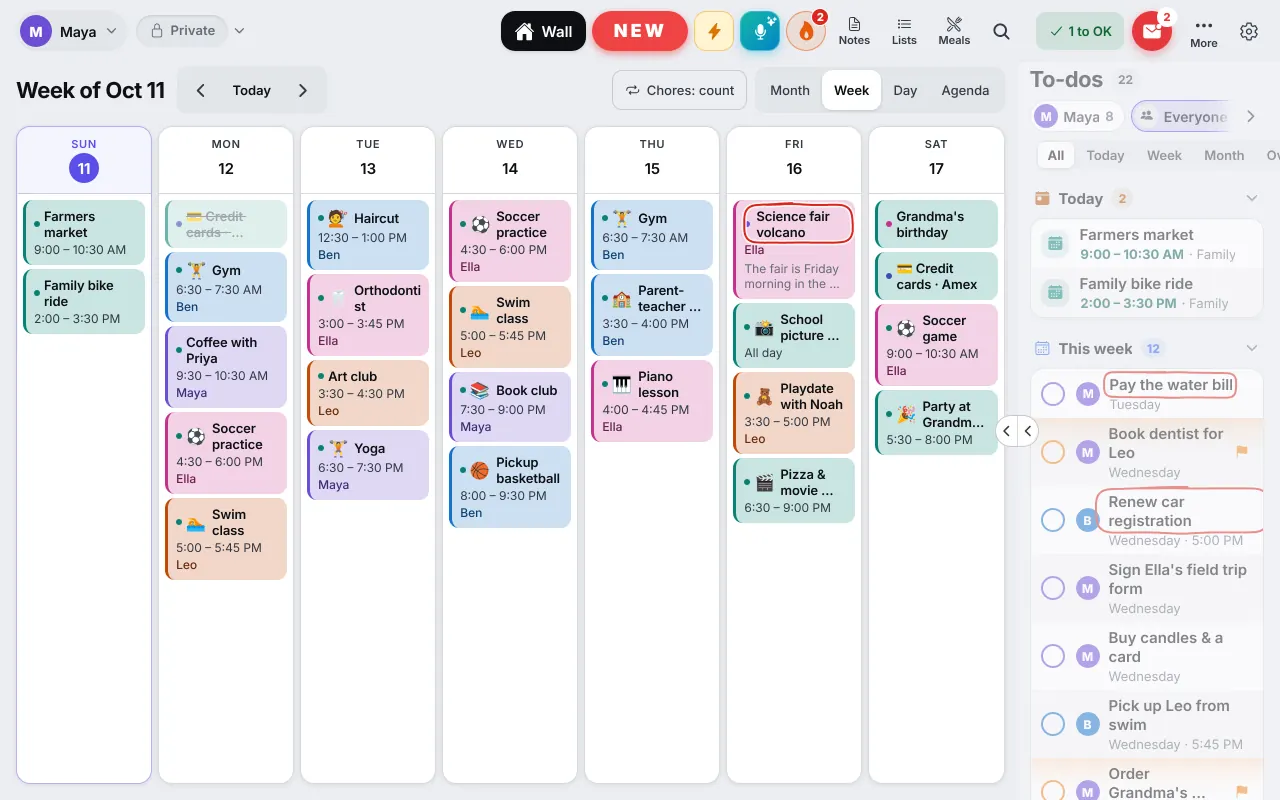The height and width of the screenshot is (800, 1280).
Task: Click the 1 to OK approval button
Action: [x=1079, y=31]
